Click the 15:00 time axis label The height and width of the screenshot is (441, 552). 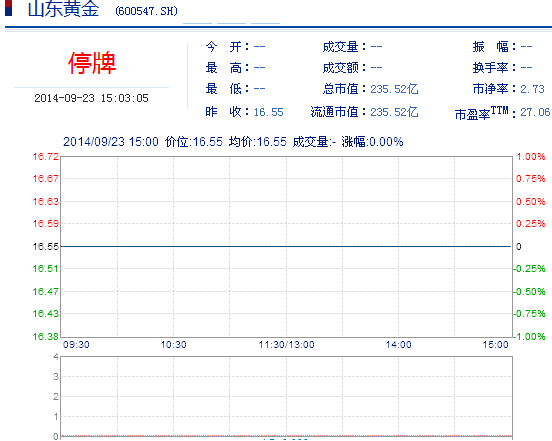(496, 345)
